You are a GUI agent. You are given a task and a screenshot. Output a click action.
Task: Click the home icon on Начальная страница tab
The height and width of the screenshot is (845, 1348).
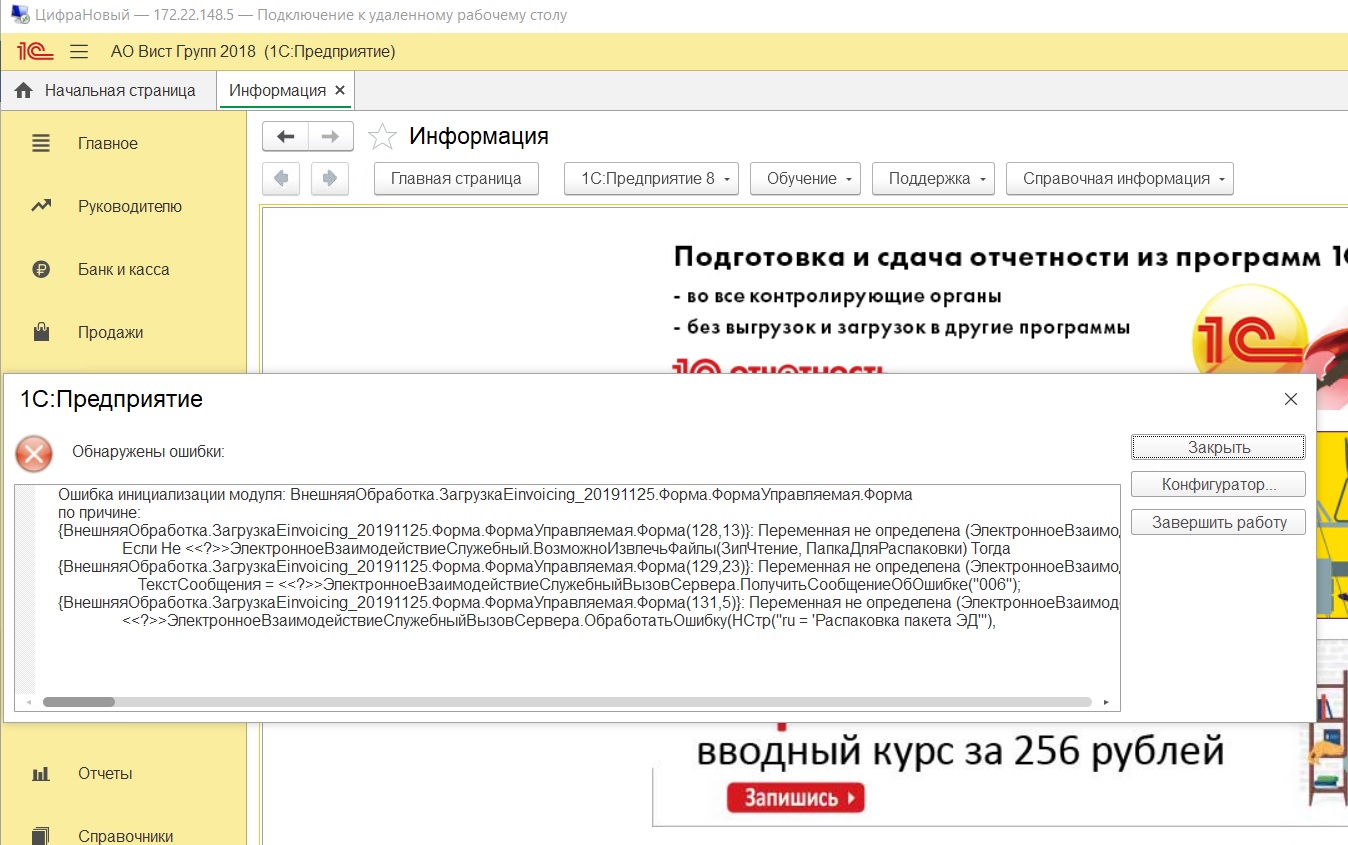point(24,90)
